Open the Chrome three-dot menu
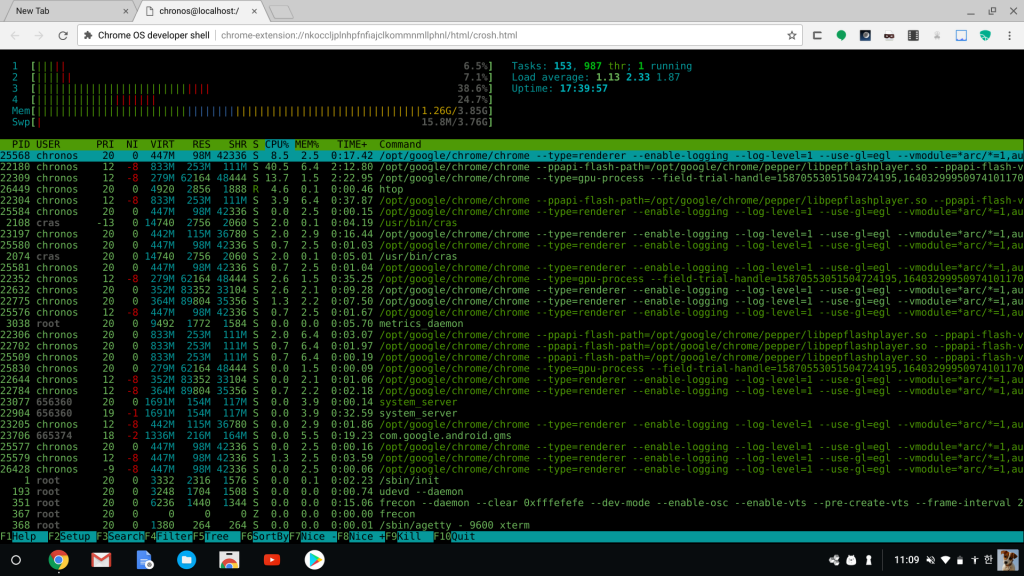This screenshot has width=1024, height=576. [x=1010, y=35]
